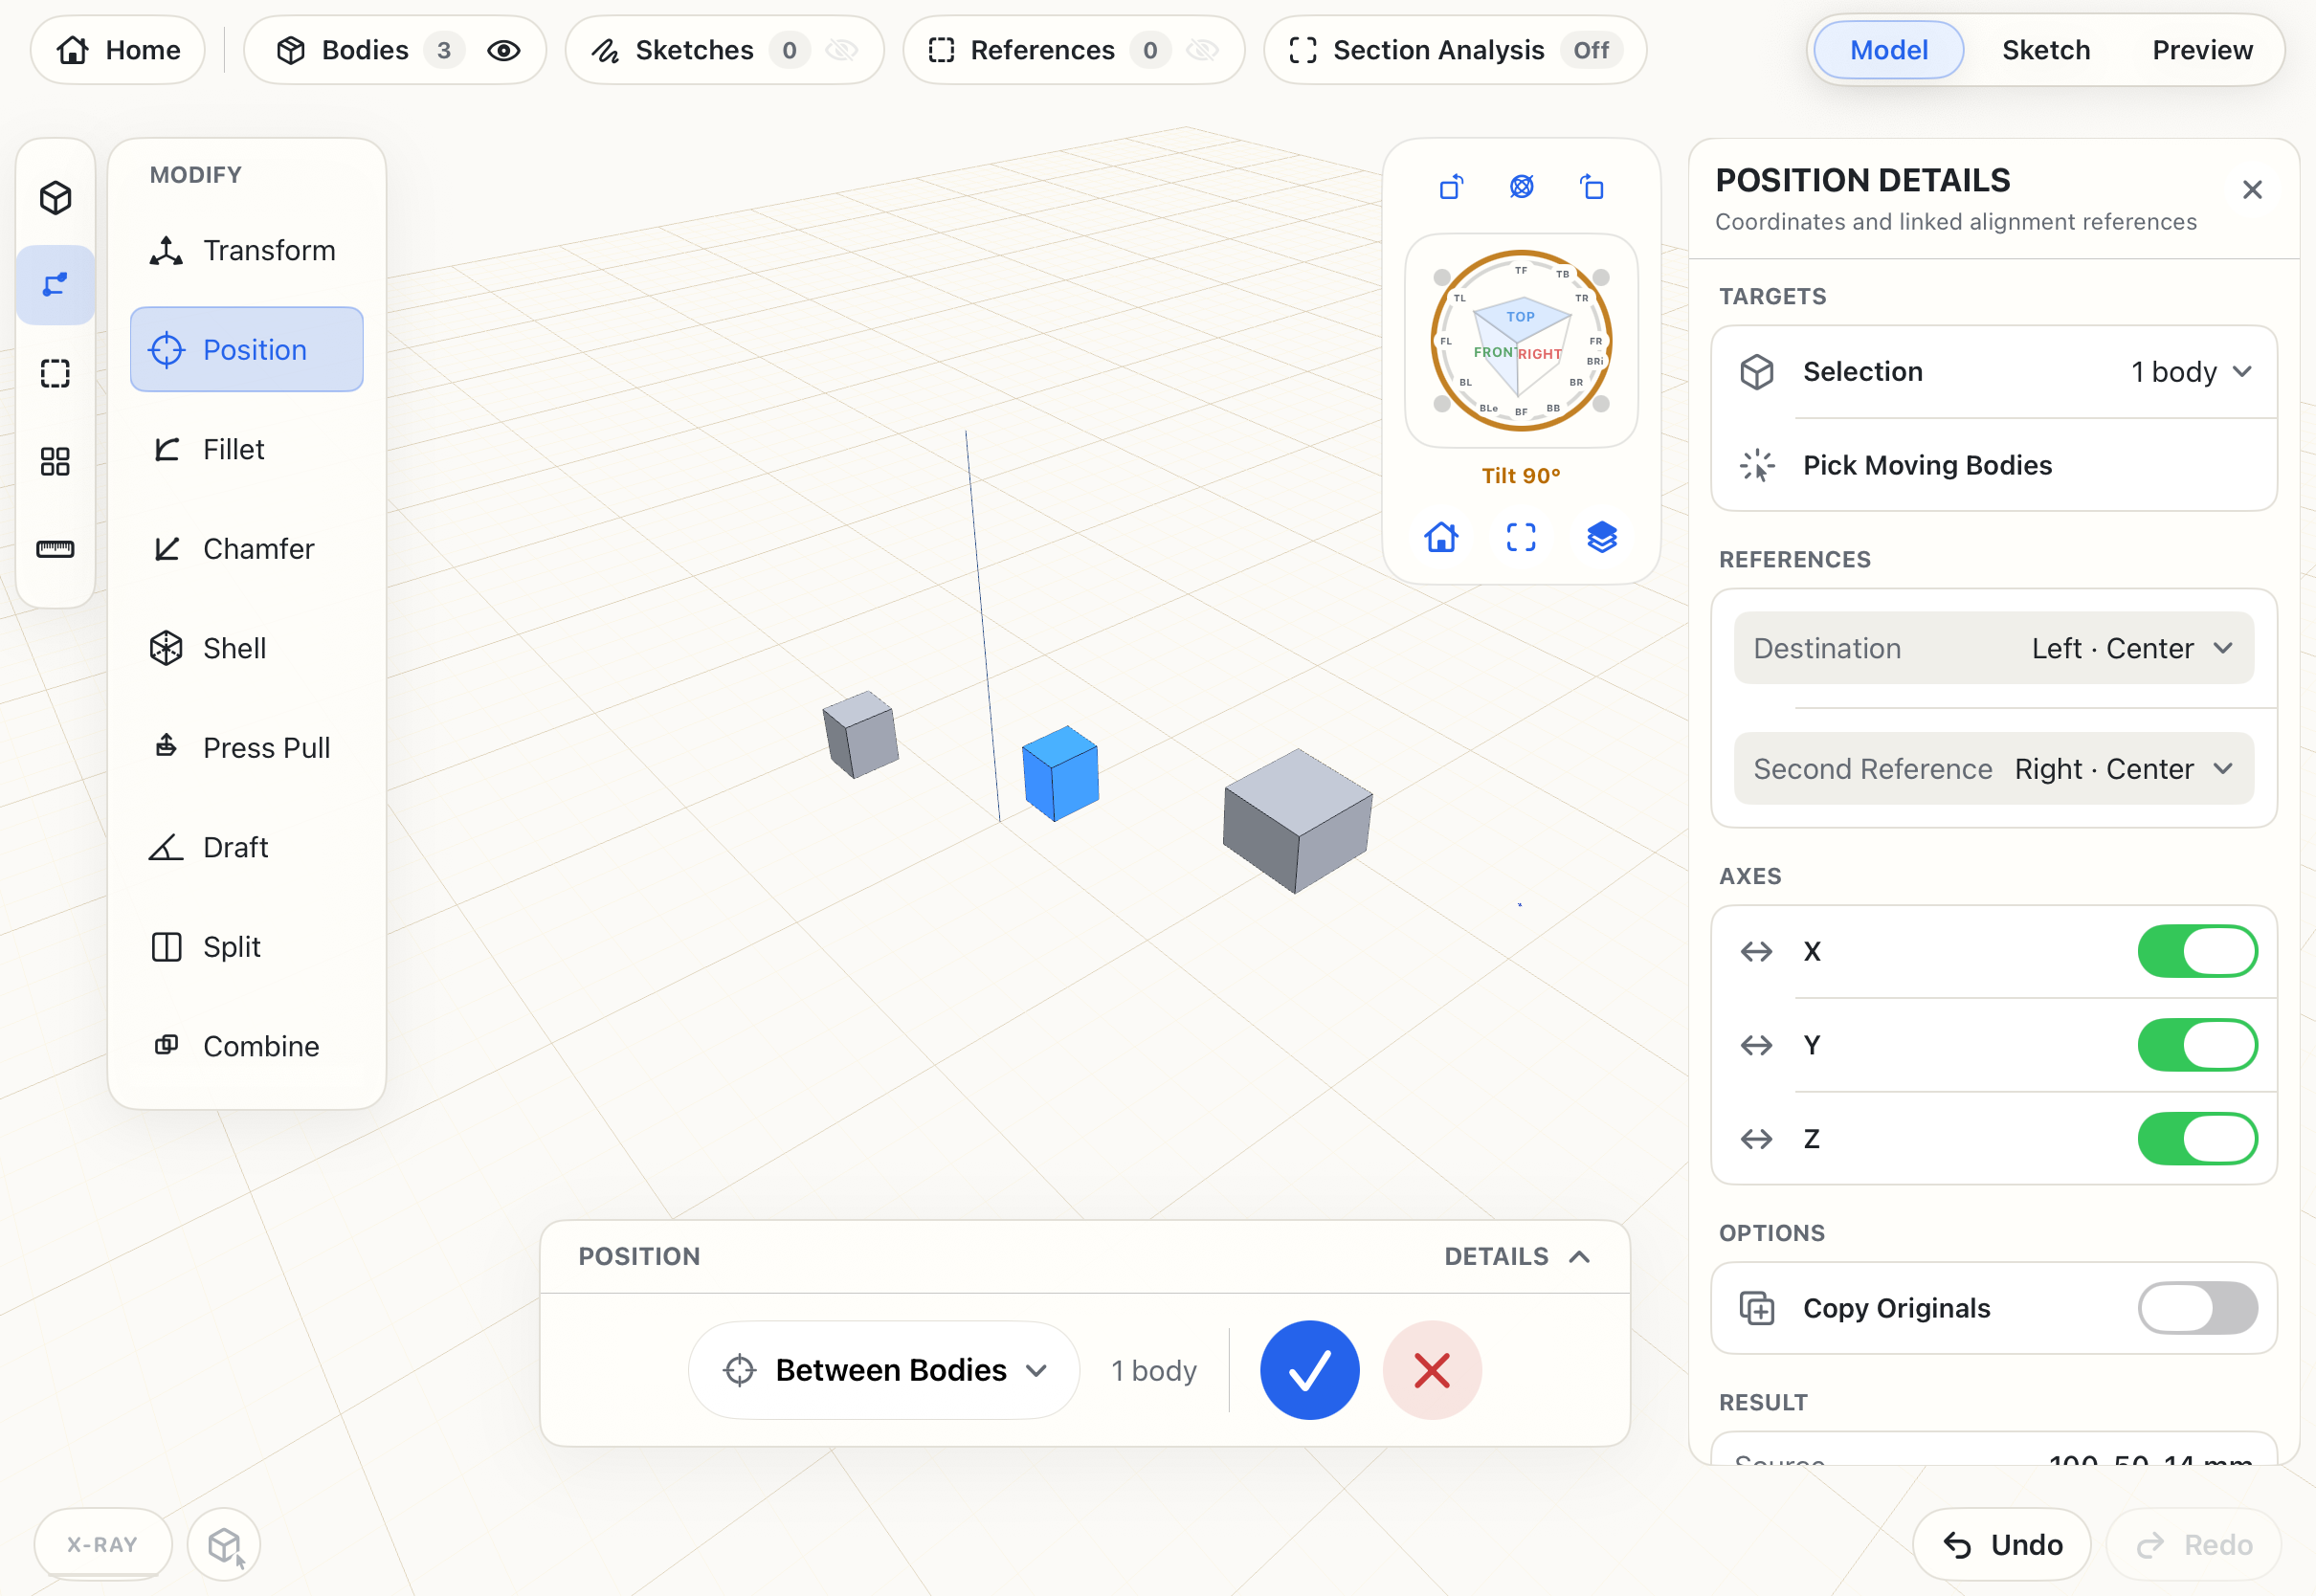Choose Combine in the Modify menu

click(x=246, y=1046)
